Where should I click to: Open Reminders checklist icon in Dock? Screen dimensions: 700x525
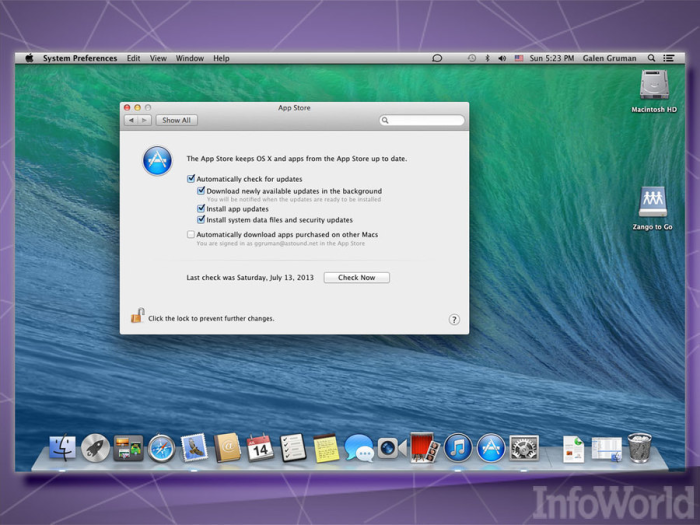click(x=293, y=448)
